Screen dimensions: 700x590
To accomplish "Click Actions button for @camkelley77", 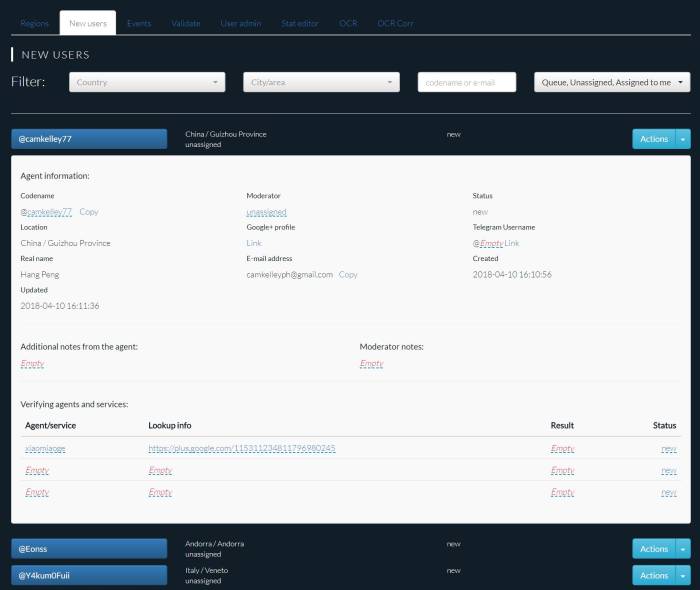I will pos(654,139).
